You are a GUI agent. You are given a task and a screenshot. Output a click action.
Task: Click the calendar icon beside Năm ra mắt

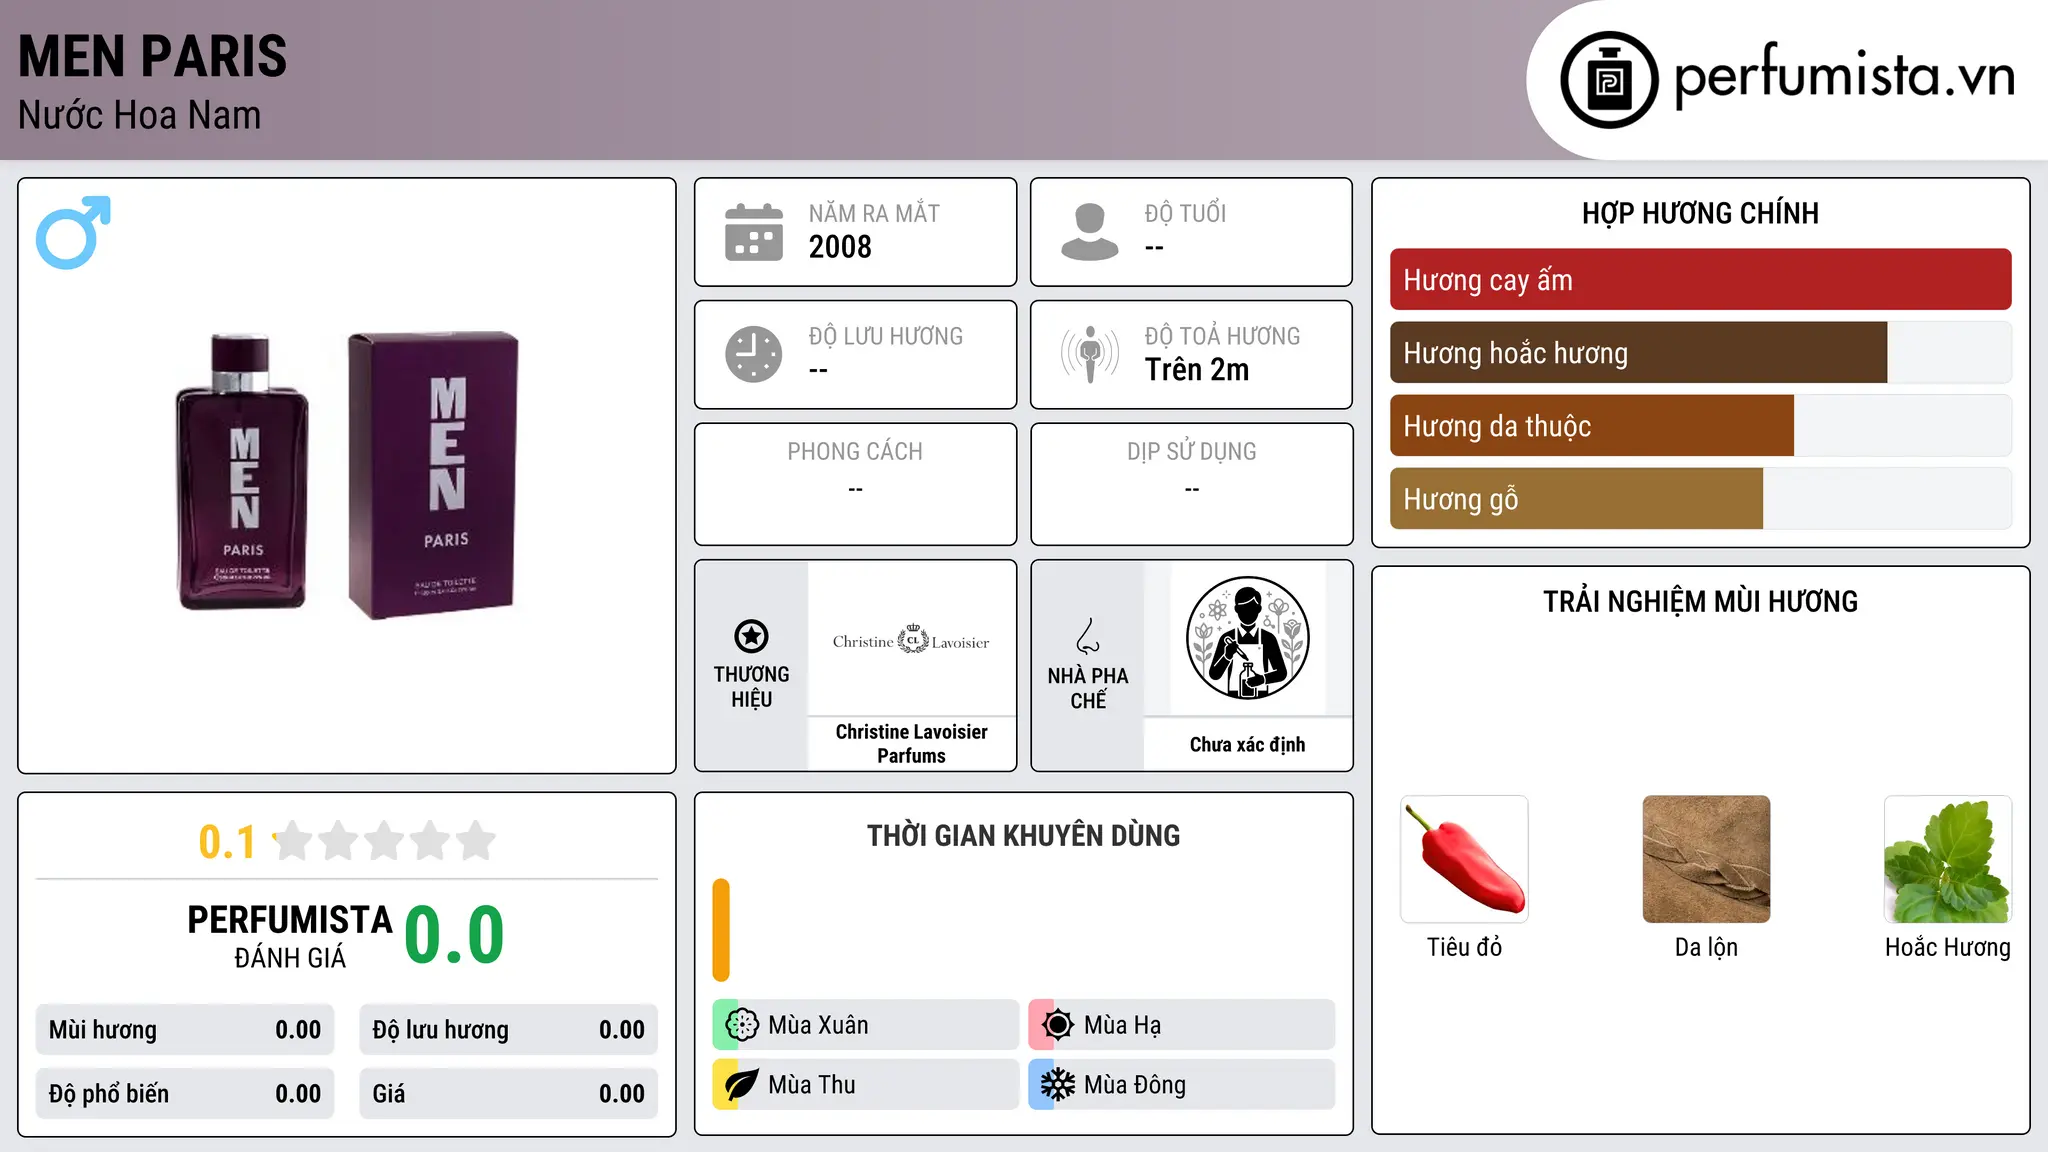click(x=754, y=232)
